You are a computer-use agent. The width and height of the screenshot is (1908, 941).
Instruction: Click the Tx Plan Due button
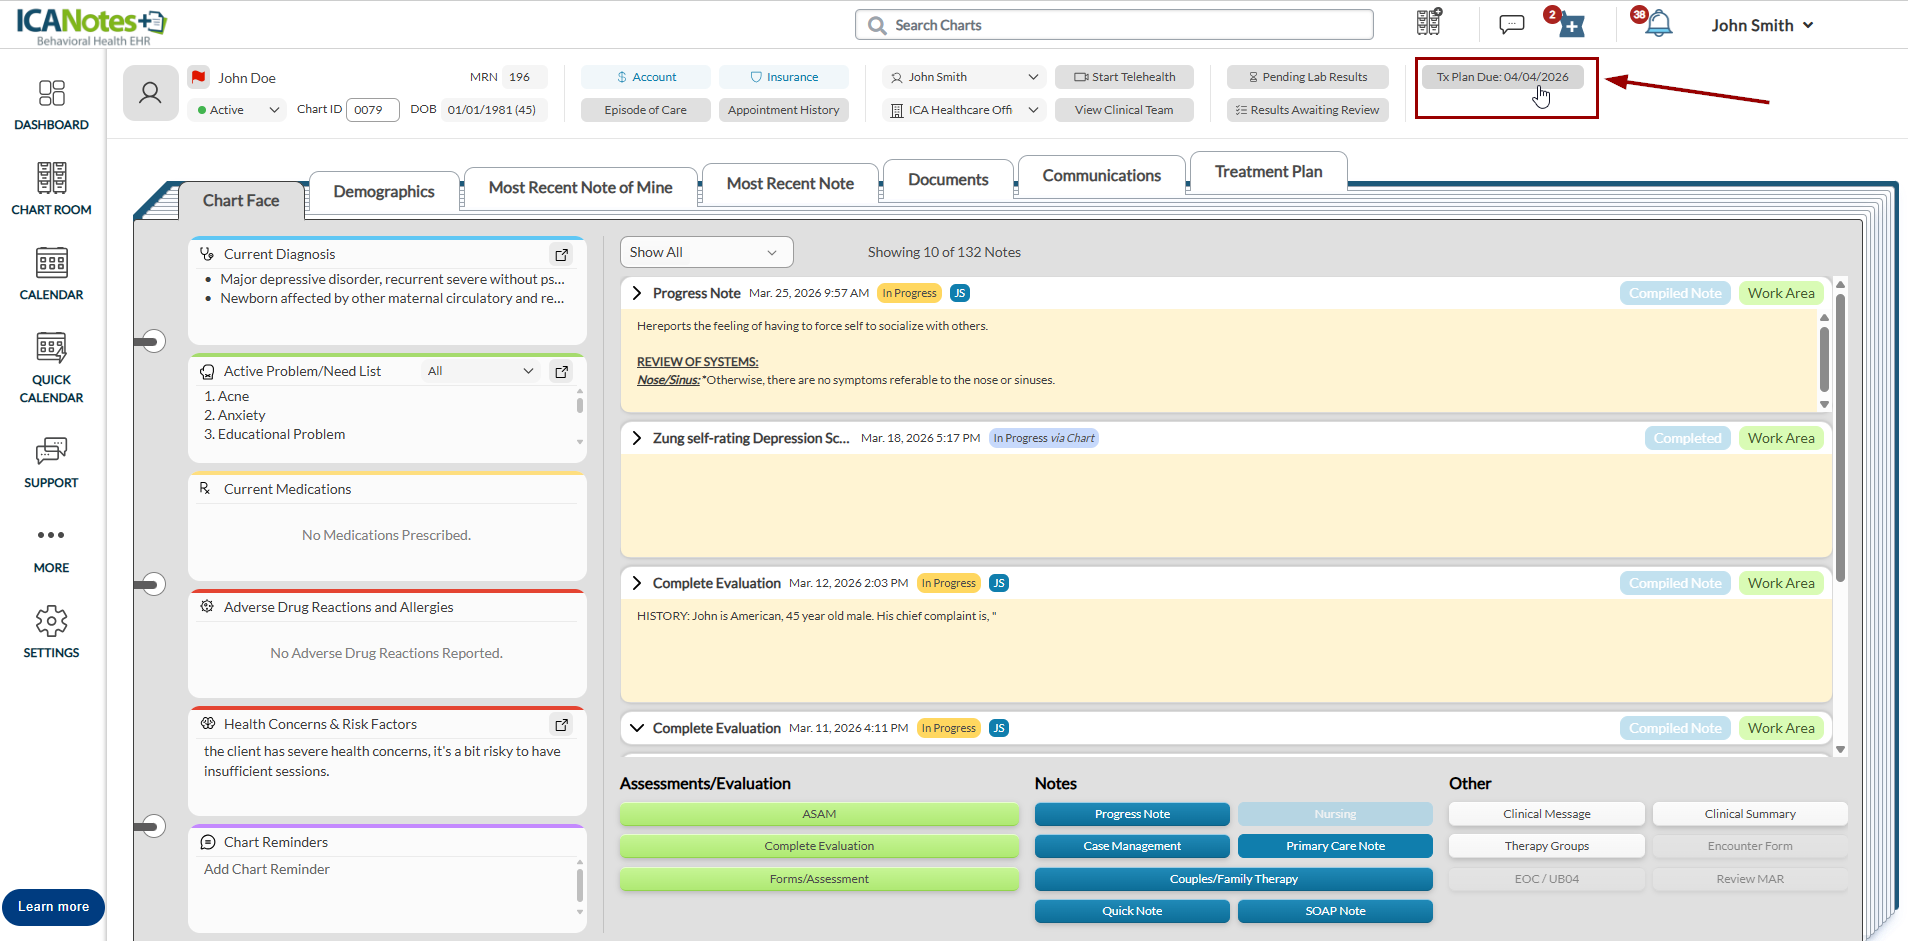pos(1502,77)
